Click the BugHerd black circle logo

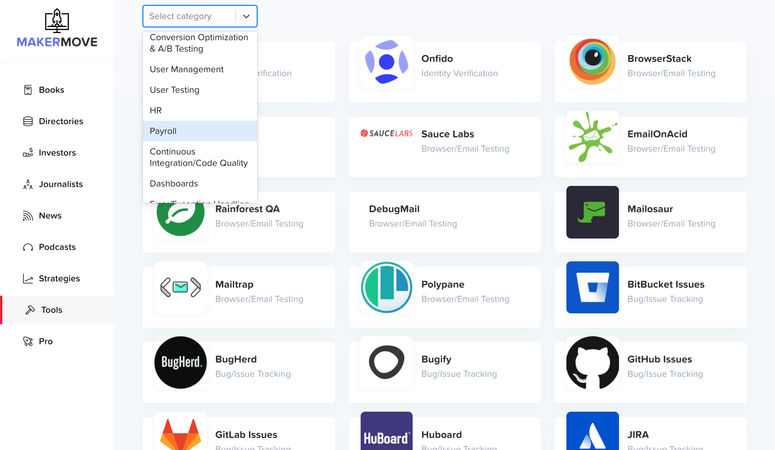click(180, 362)
